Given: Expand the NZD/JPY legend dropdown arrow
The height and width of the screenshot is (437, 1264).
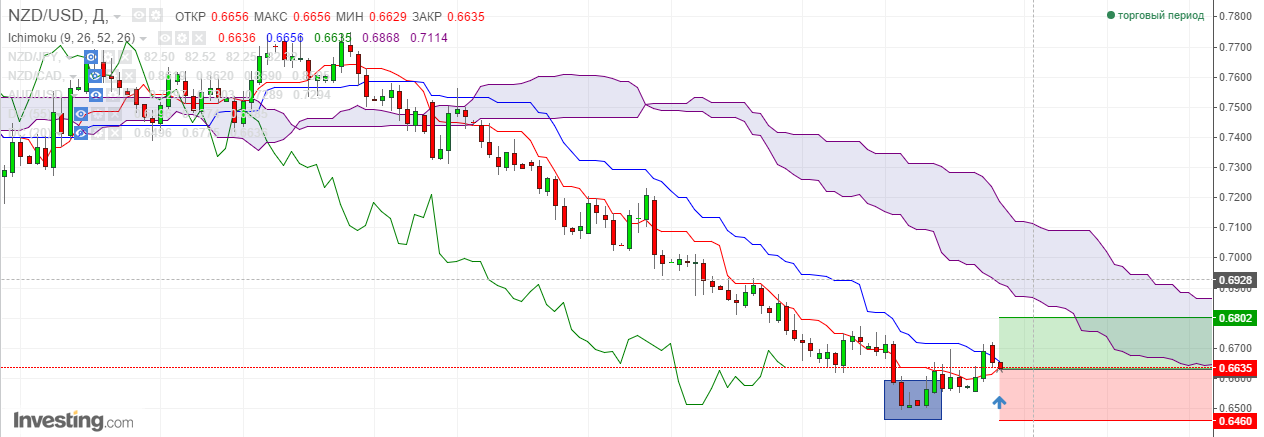Looking at the screenshot, I should coord(68,58).
